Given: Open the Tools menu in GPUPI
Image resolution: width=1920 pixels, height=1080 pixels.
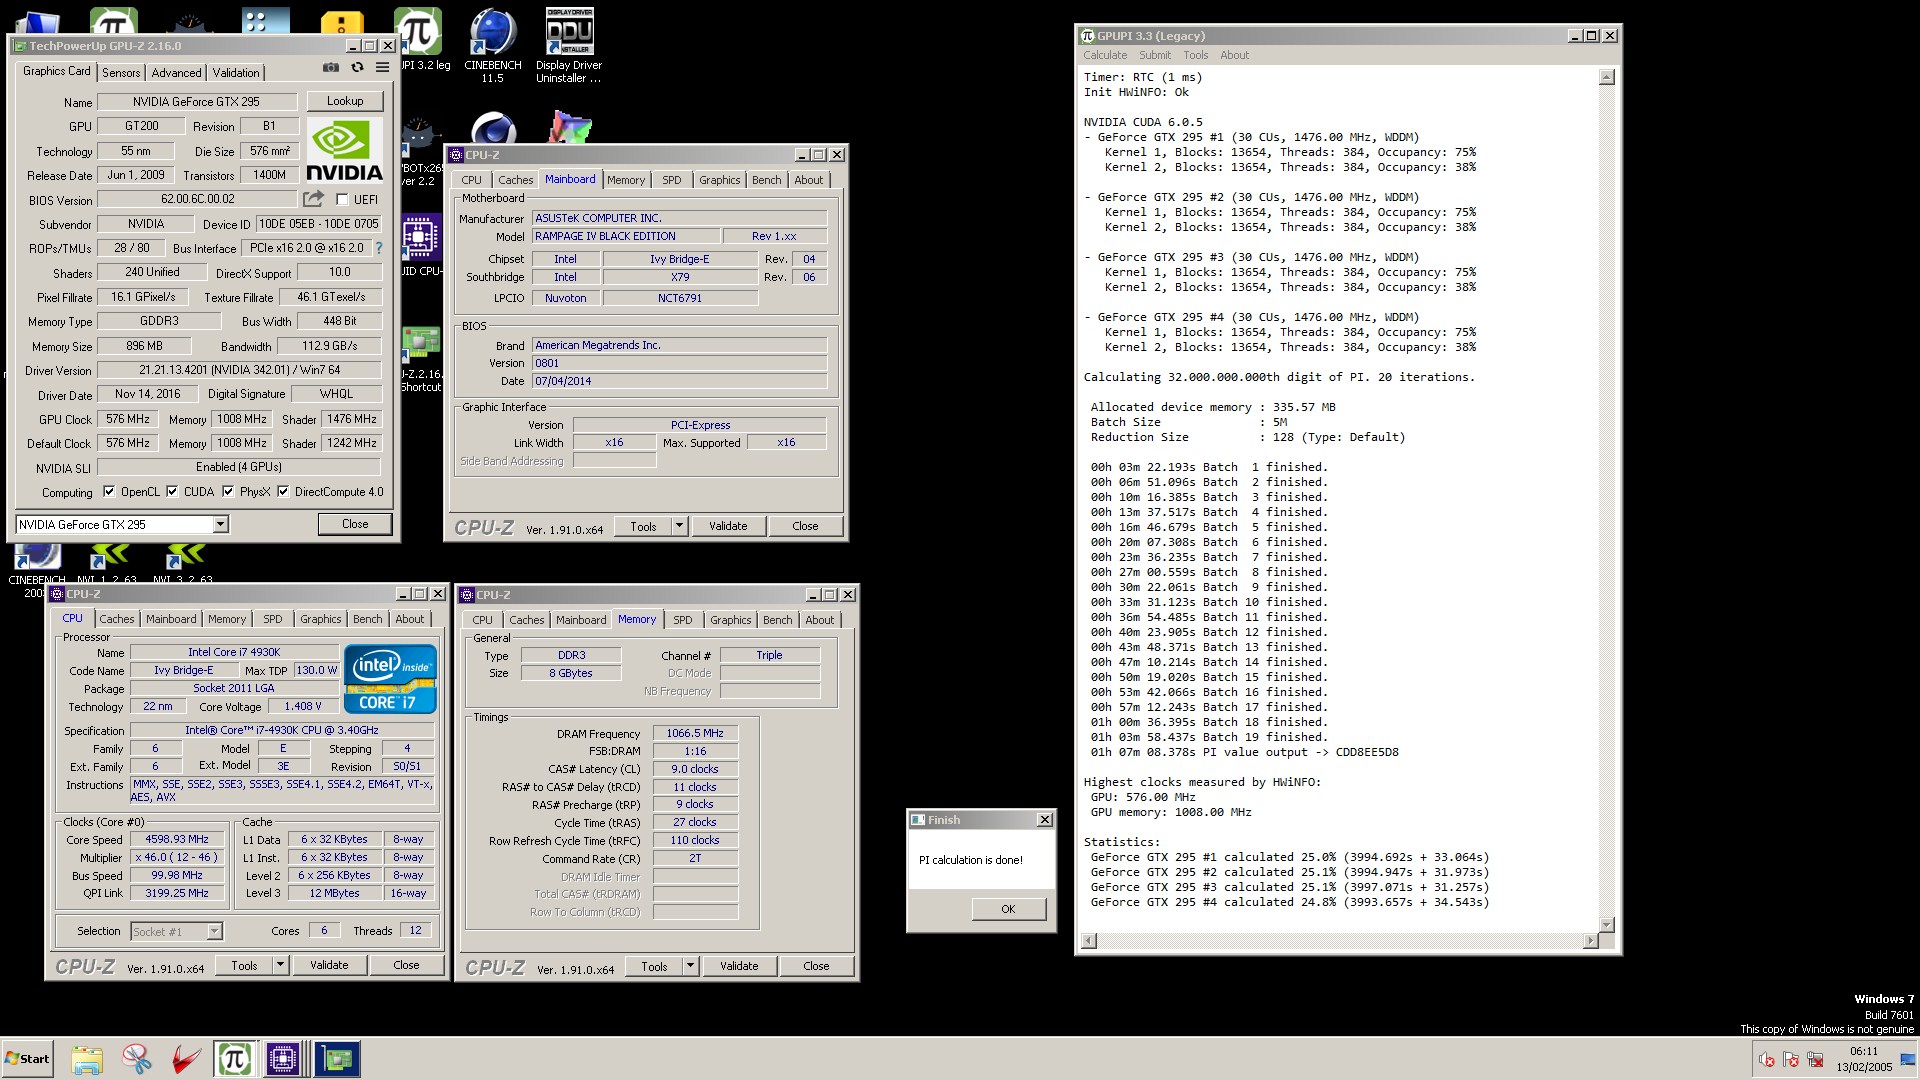Looking at the screenshot, I should [x=1195, y=55].
